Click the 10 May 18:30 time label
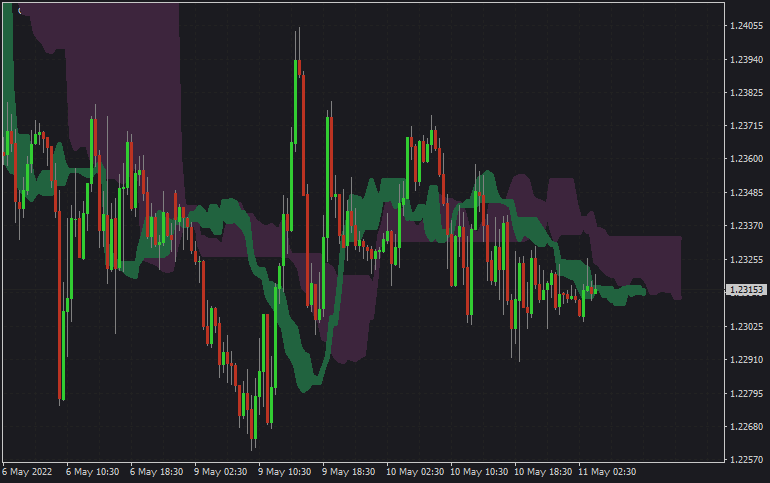 (543, 472)
